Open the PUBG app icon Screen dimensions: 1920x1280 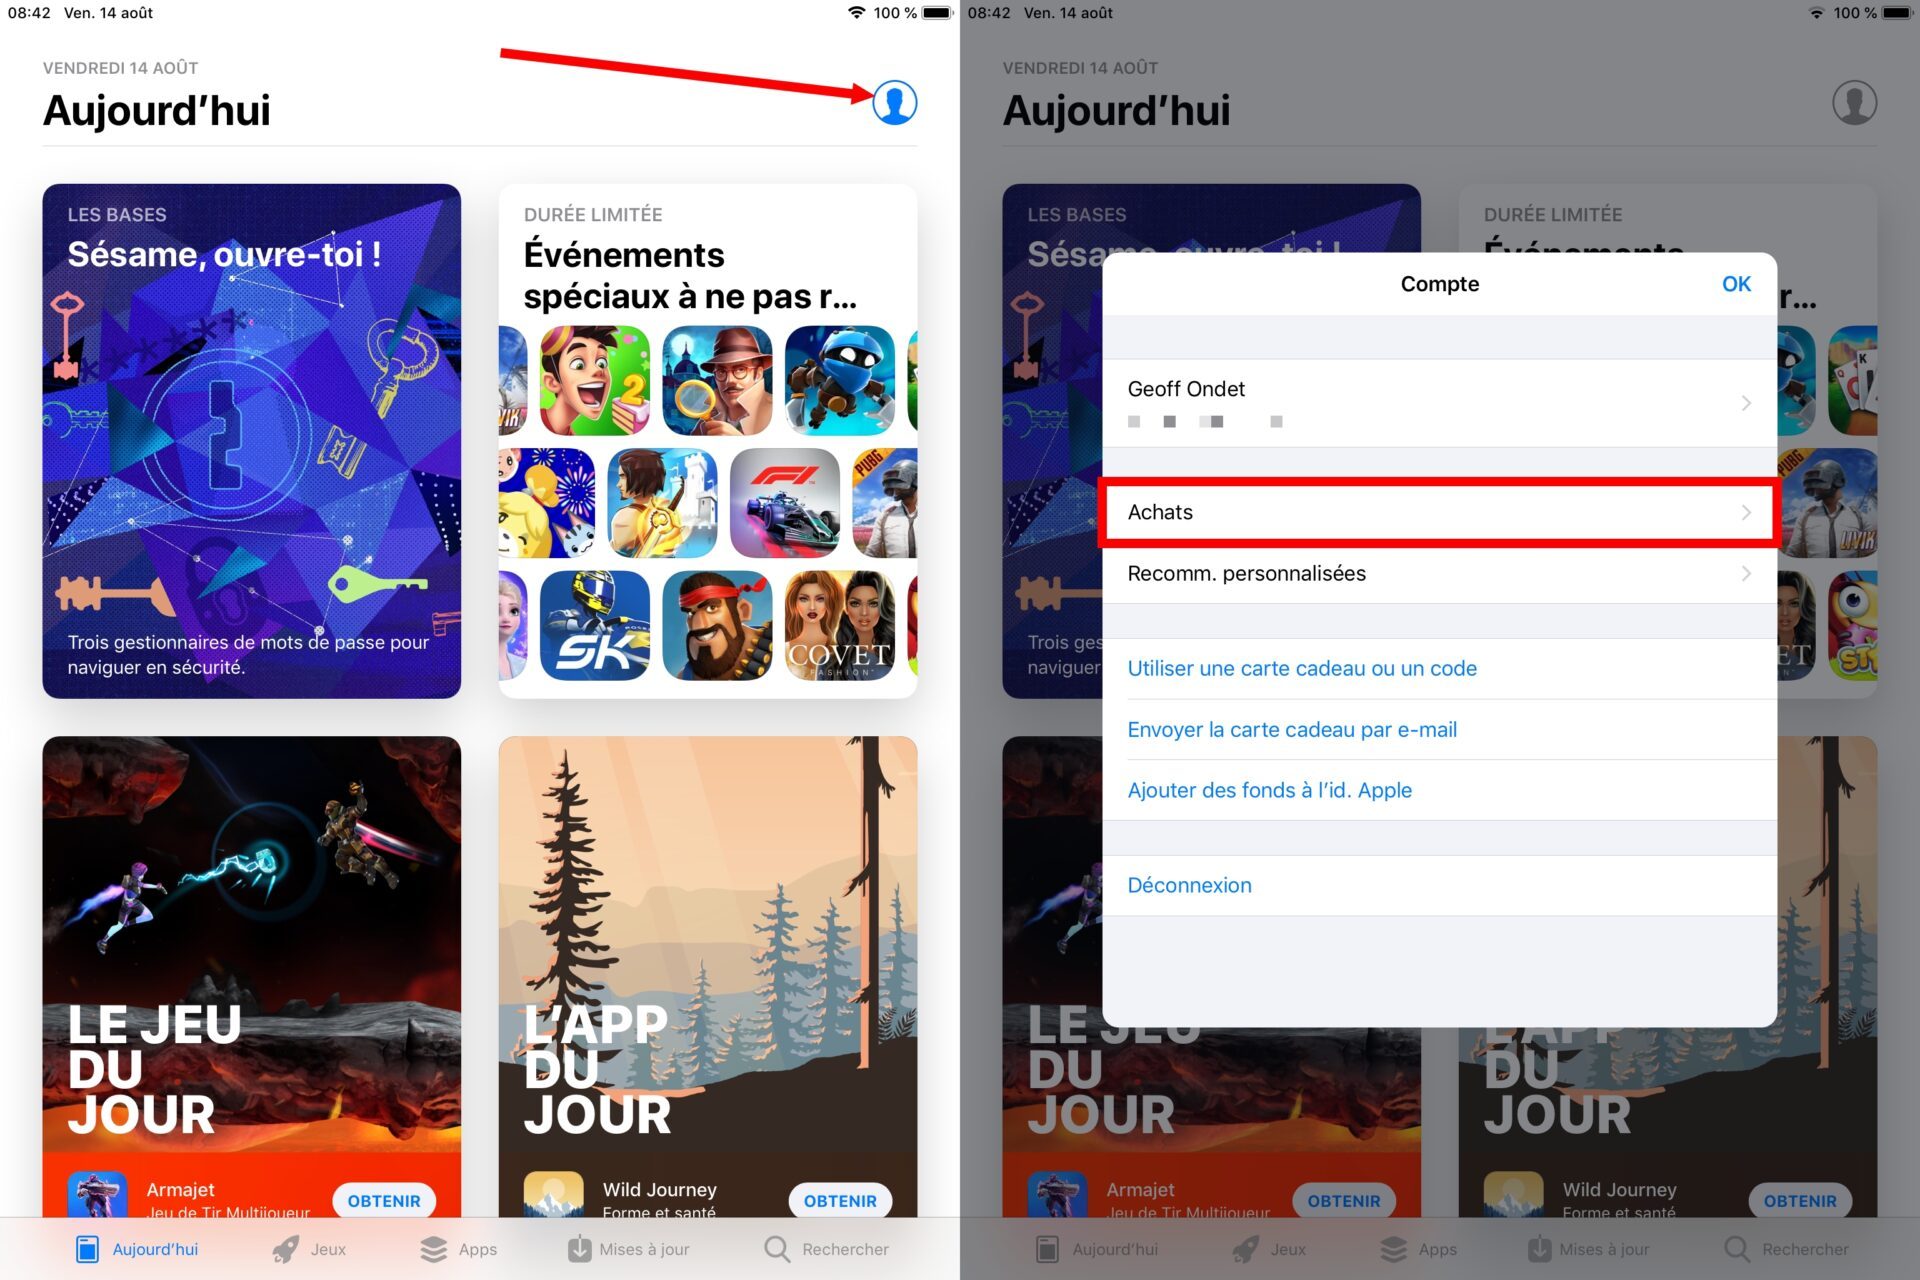coord(885,503)
